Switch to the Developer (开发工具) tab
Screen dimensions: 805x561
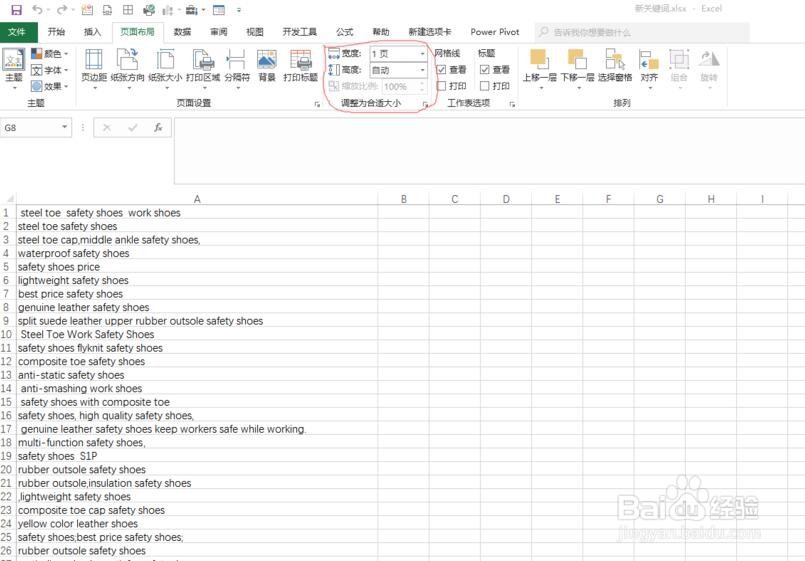pos(299,32)
